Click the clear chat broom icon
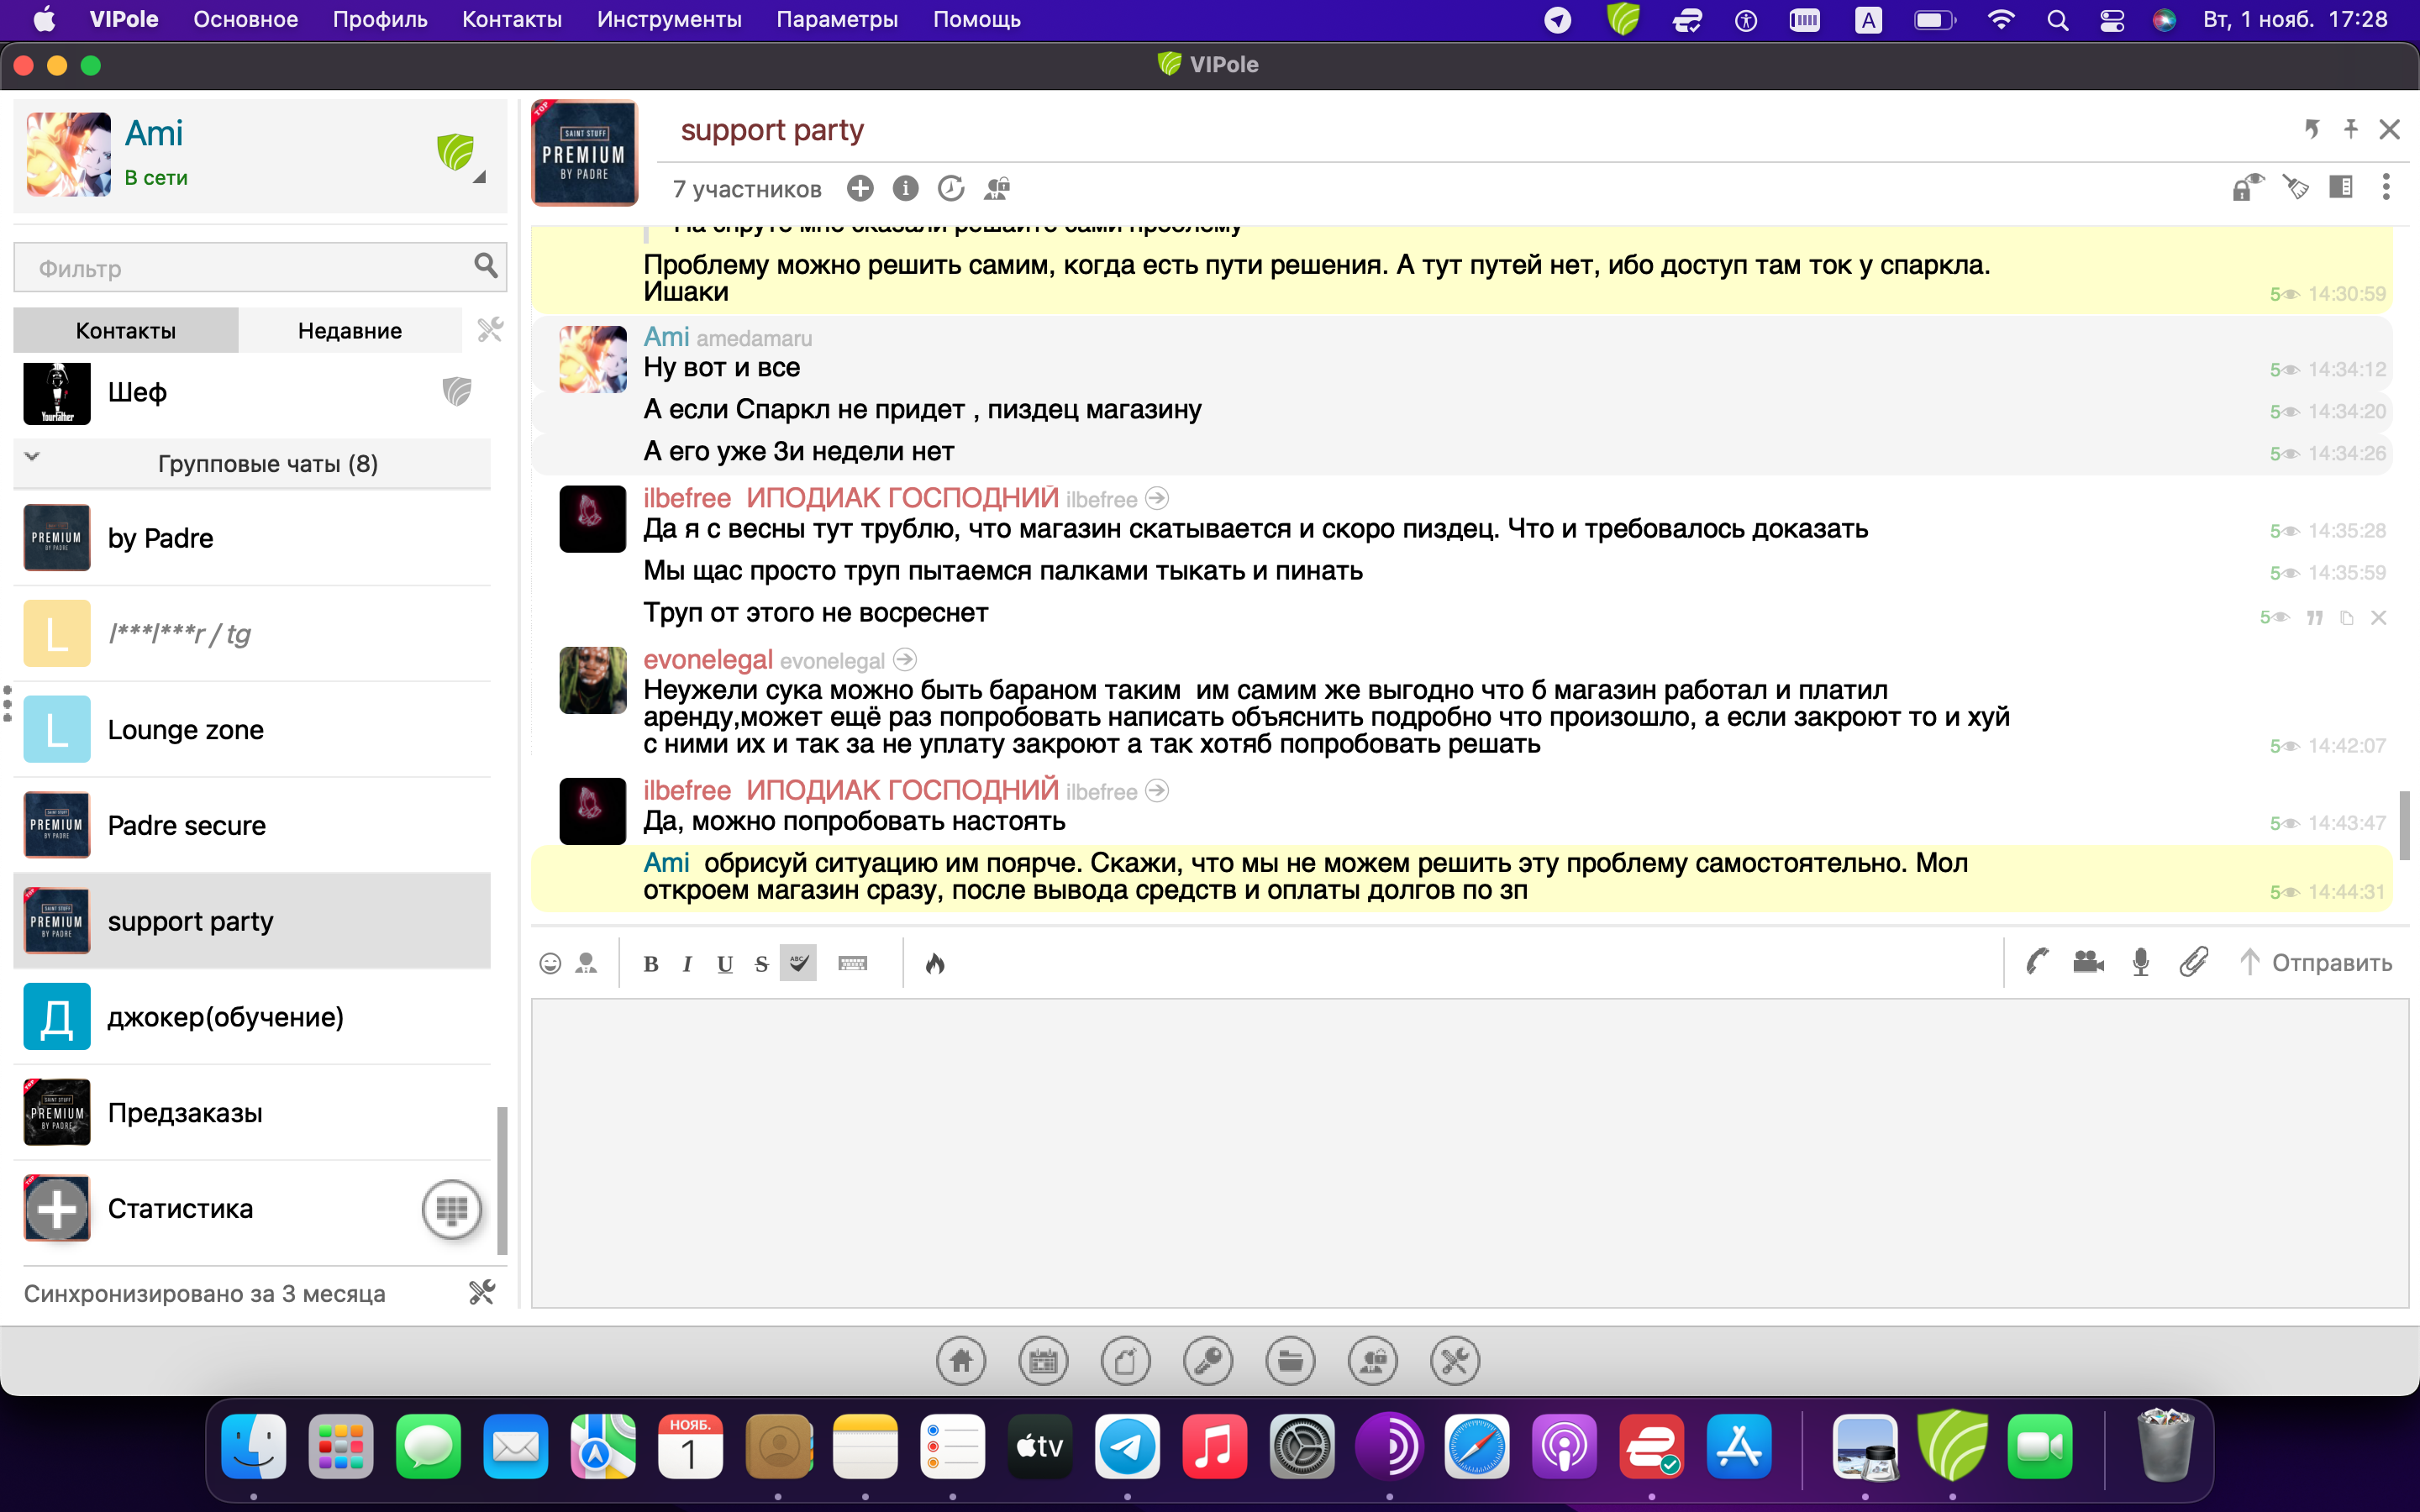Viewport: 2420px width, 1512px height. click(2295, 187)
